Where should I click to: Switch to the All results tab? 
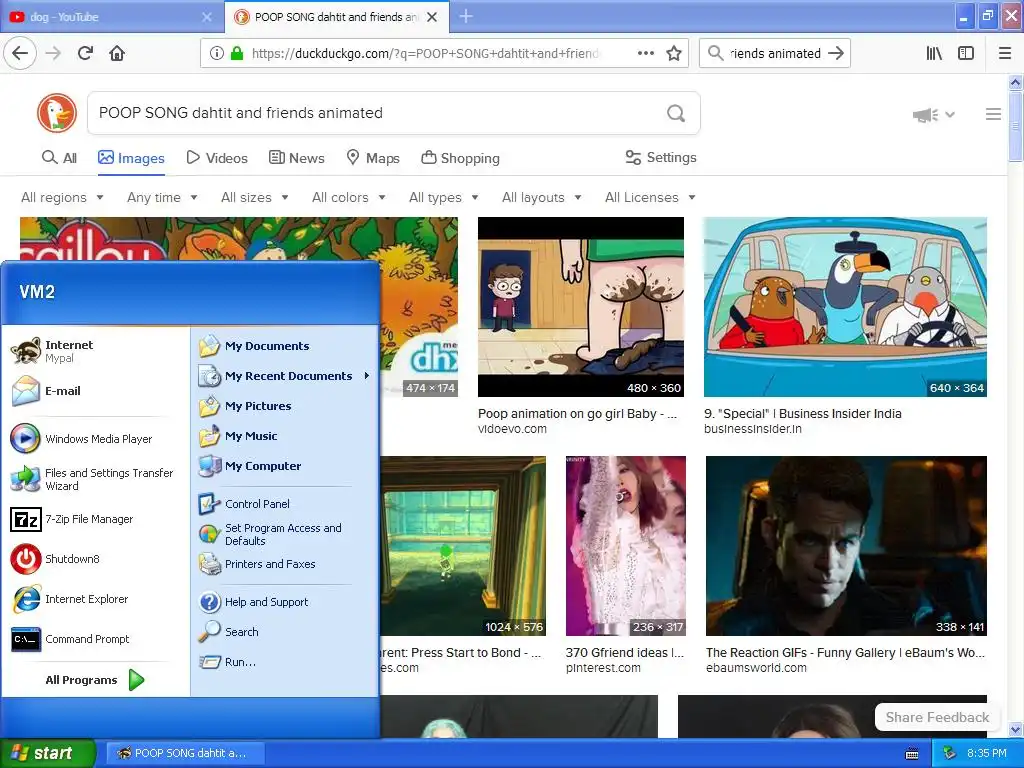(x=59, y=158)
